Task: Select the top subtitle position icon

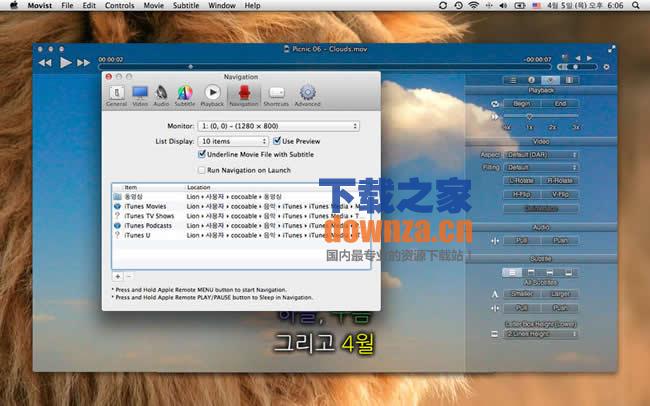Action: pyautogui.click(x=531, y=272)
